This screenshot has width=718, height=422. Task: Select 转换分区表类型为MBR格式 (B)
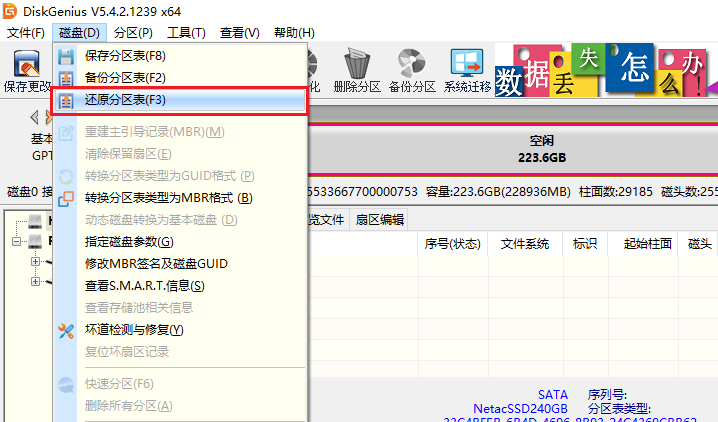[x=179, y=198]
